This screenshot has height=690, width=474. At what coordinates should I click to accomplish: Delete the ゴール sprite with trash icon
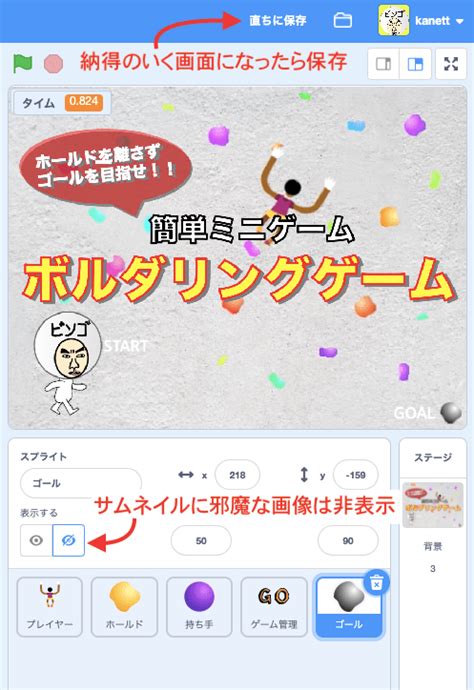376,584
